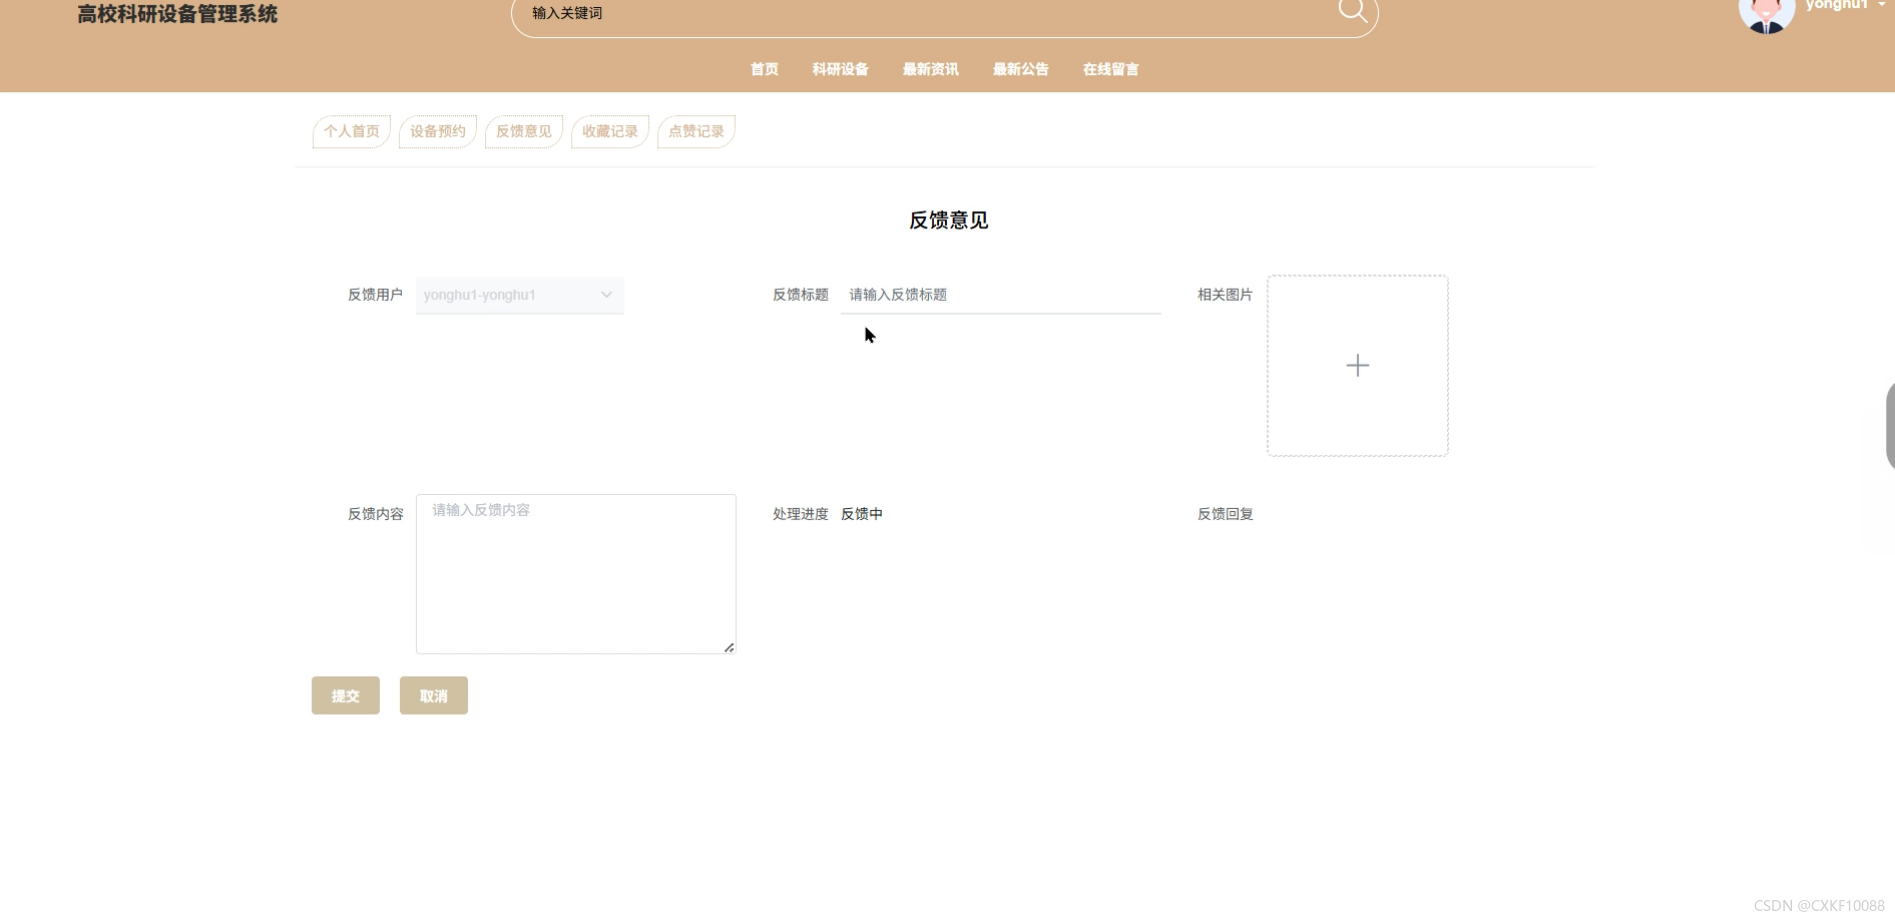Open 在线留言 menu item

click(1110, 69)
